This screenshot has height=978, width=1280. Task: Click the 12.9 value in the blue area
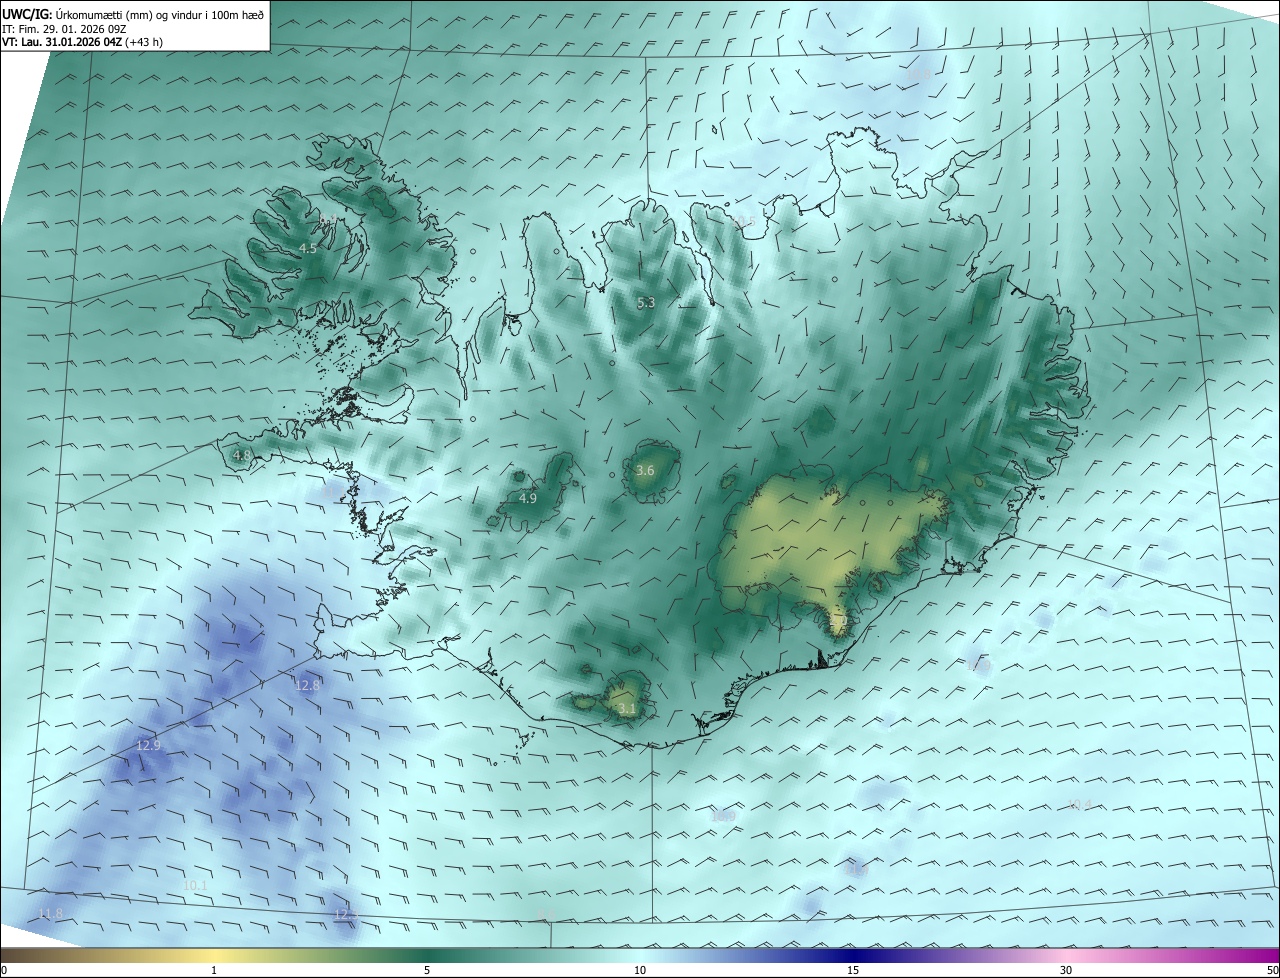tap(148, 745)
